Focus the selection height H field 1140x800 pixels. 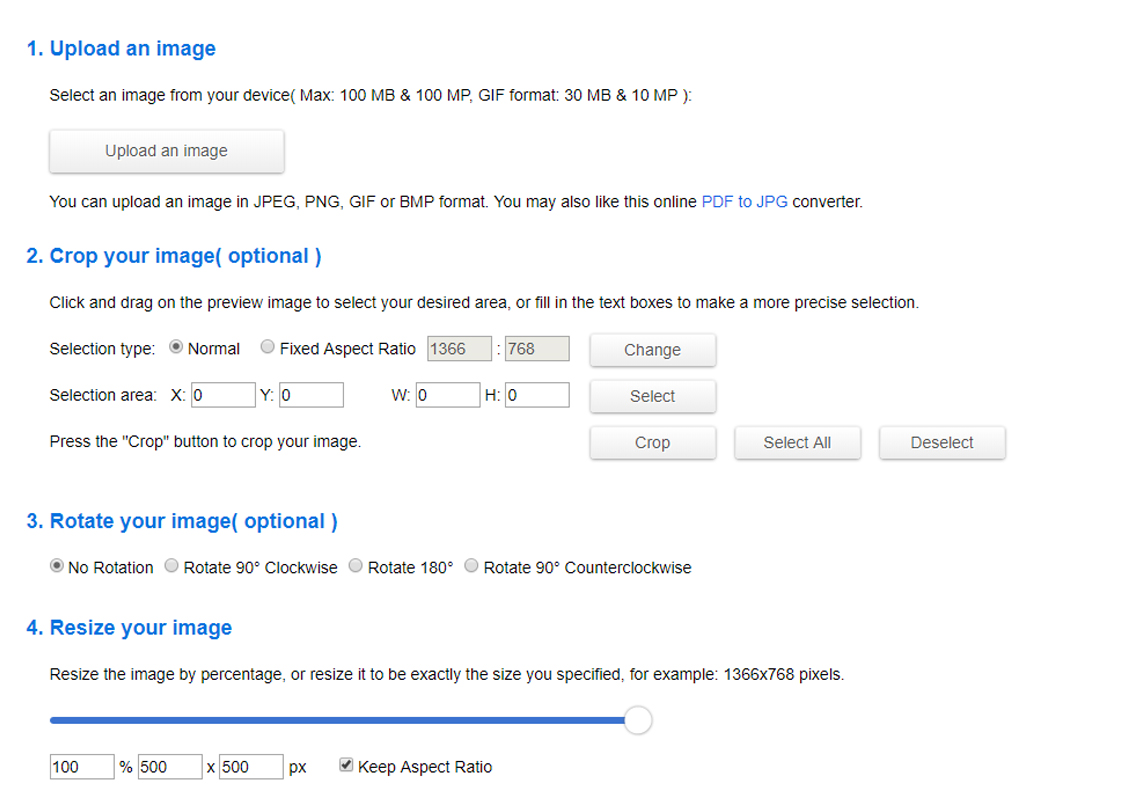click(537, 395)
